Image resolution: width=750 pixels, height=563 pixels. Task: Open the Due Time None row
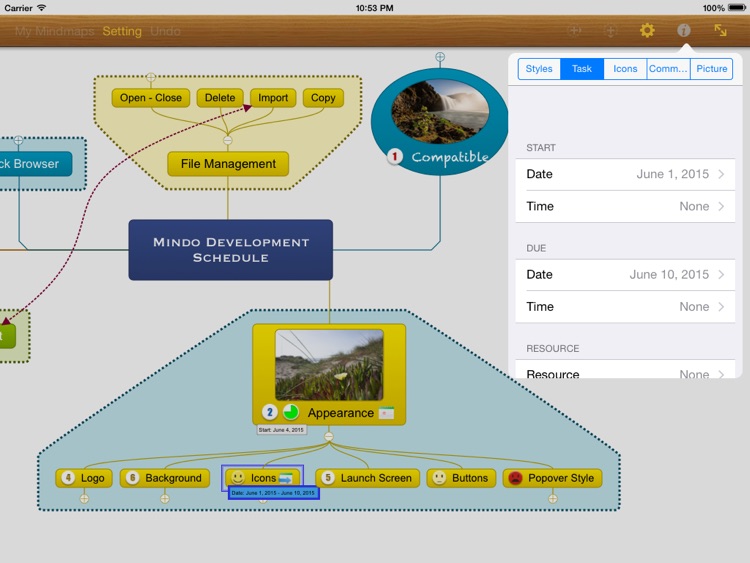625,307
